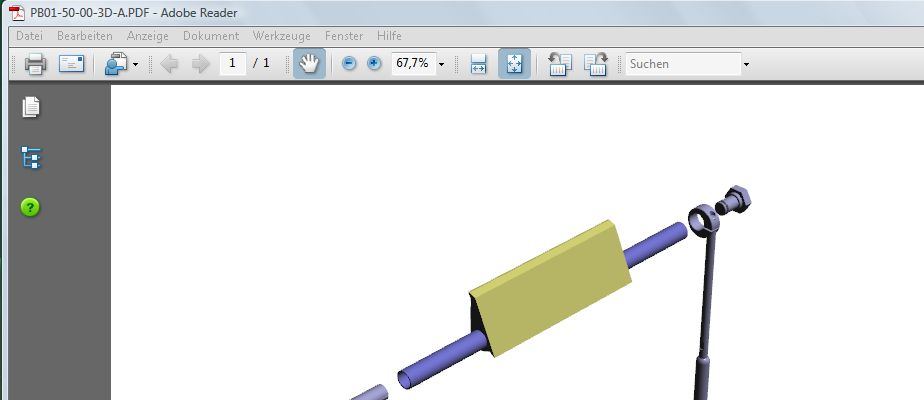Click the Collaborate person icon
Viewport: 924px width, 400px height.
[x=116, y=64]
